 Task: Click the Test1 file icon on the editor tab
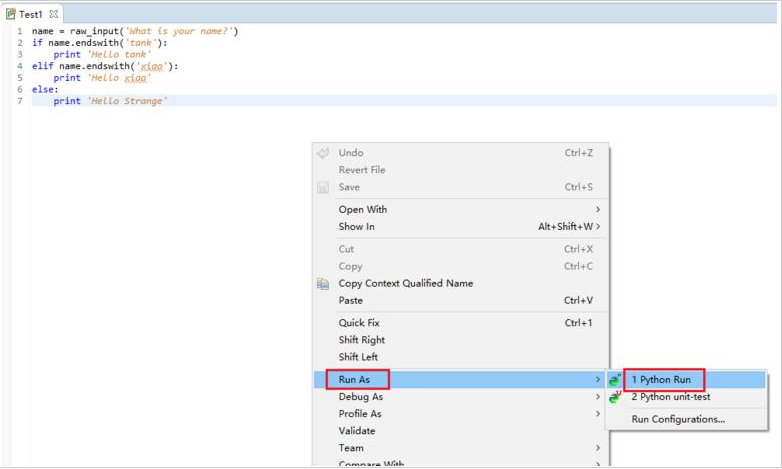point(11,15)
